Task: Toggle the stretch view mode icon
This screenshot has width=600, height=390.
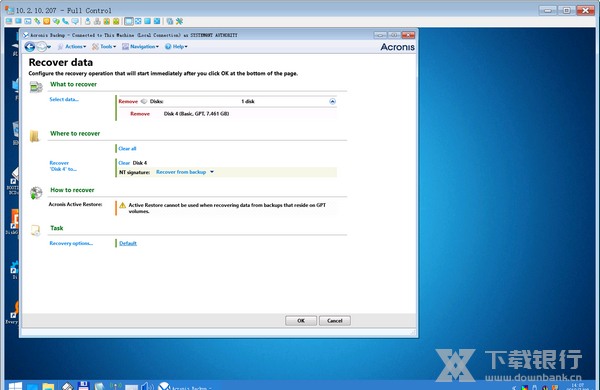Action: 138,21
